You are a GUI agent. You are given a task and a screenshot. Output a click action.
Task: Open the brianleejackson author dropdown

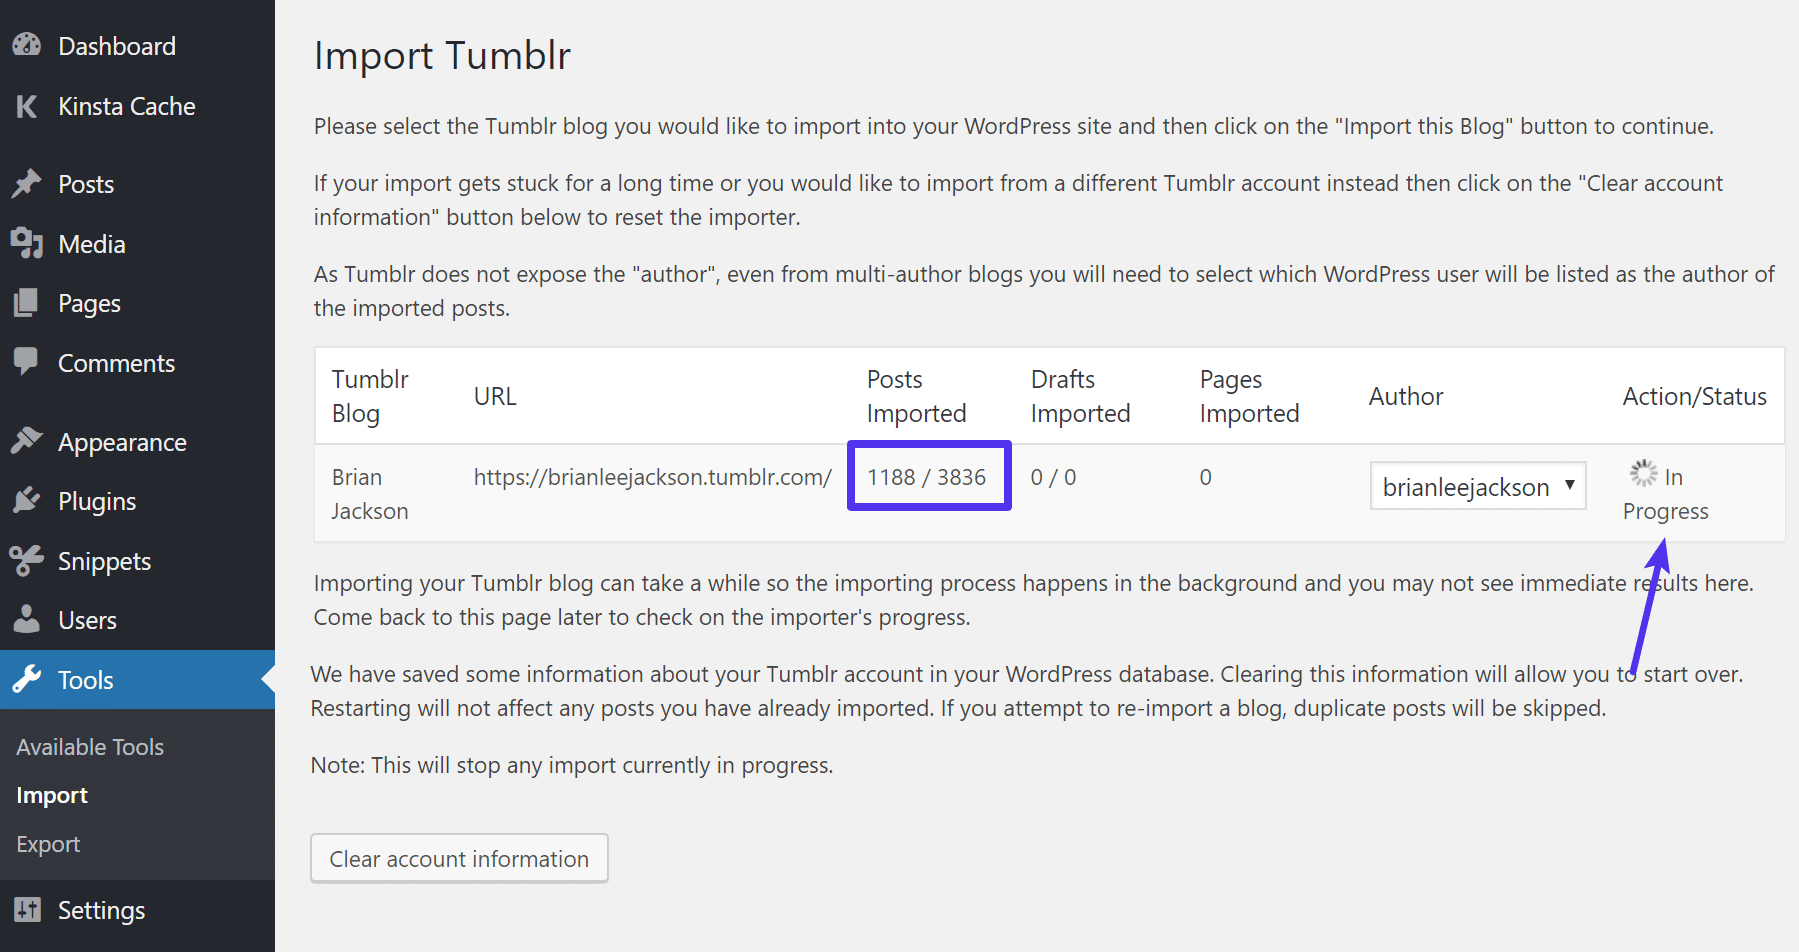(x=1477, y=486)
